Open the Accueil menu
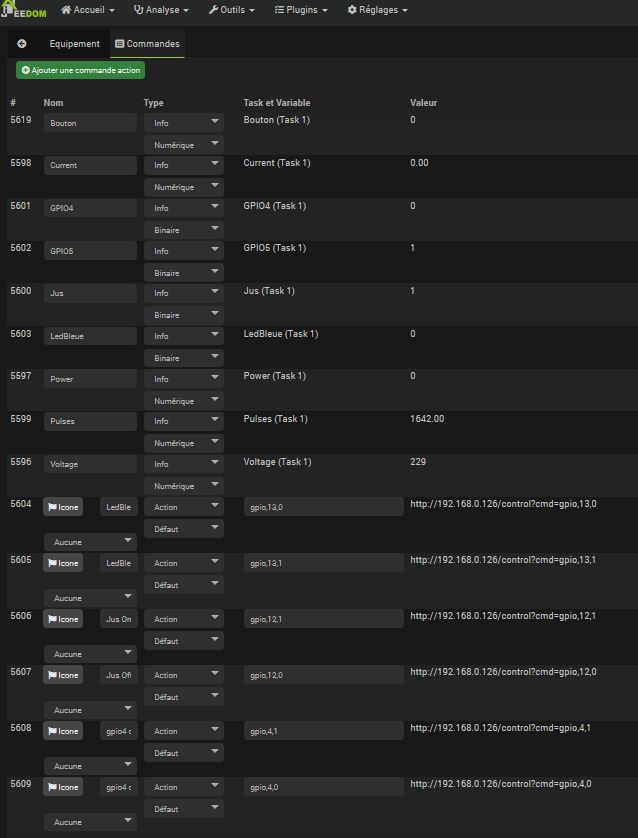Screen dimensions: 638x838 87,10
